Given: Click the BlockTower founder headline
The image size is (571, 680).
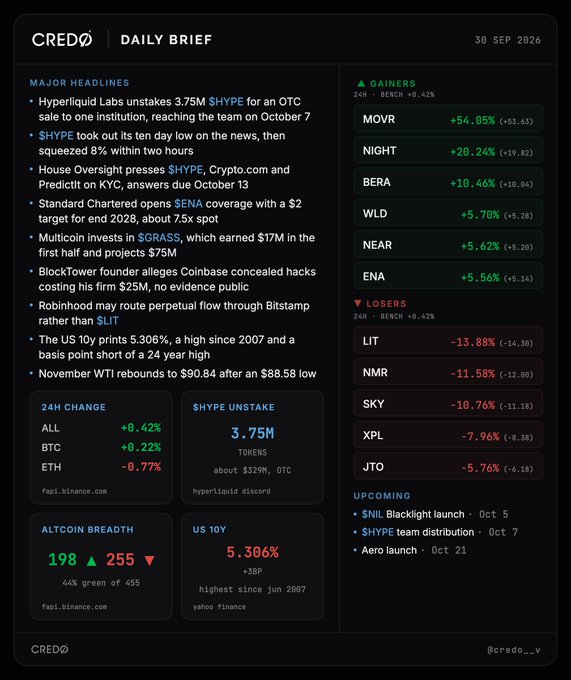Looking at the screenshot, I should pos(177,279).
